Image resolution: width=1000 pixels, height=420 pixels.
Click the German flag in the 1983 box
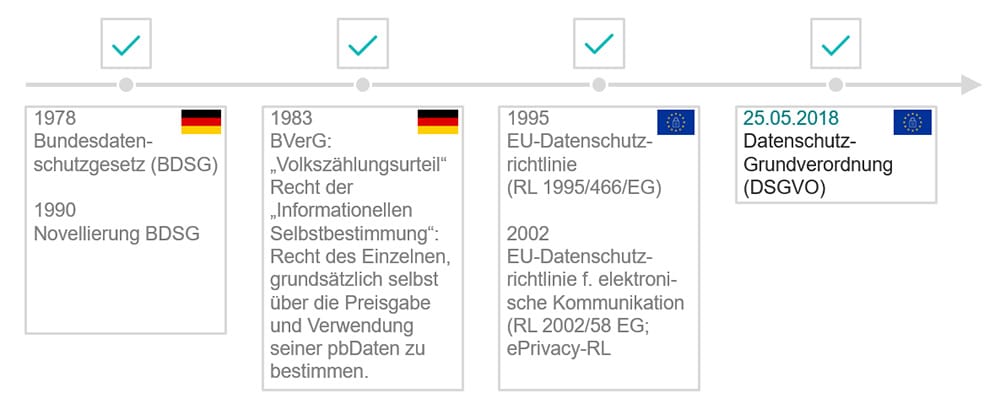coord(438,122)
